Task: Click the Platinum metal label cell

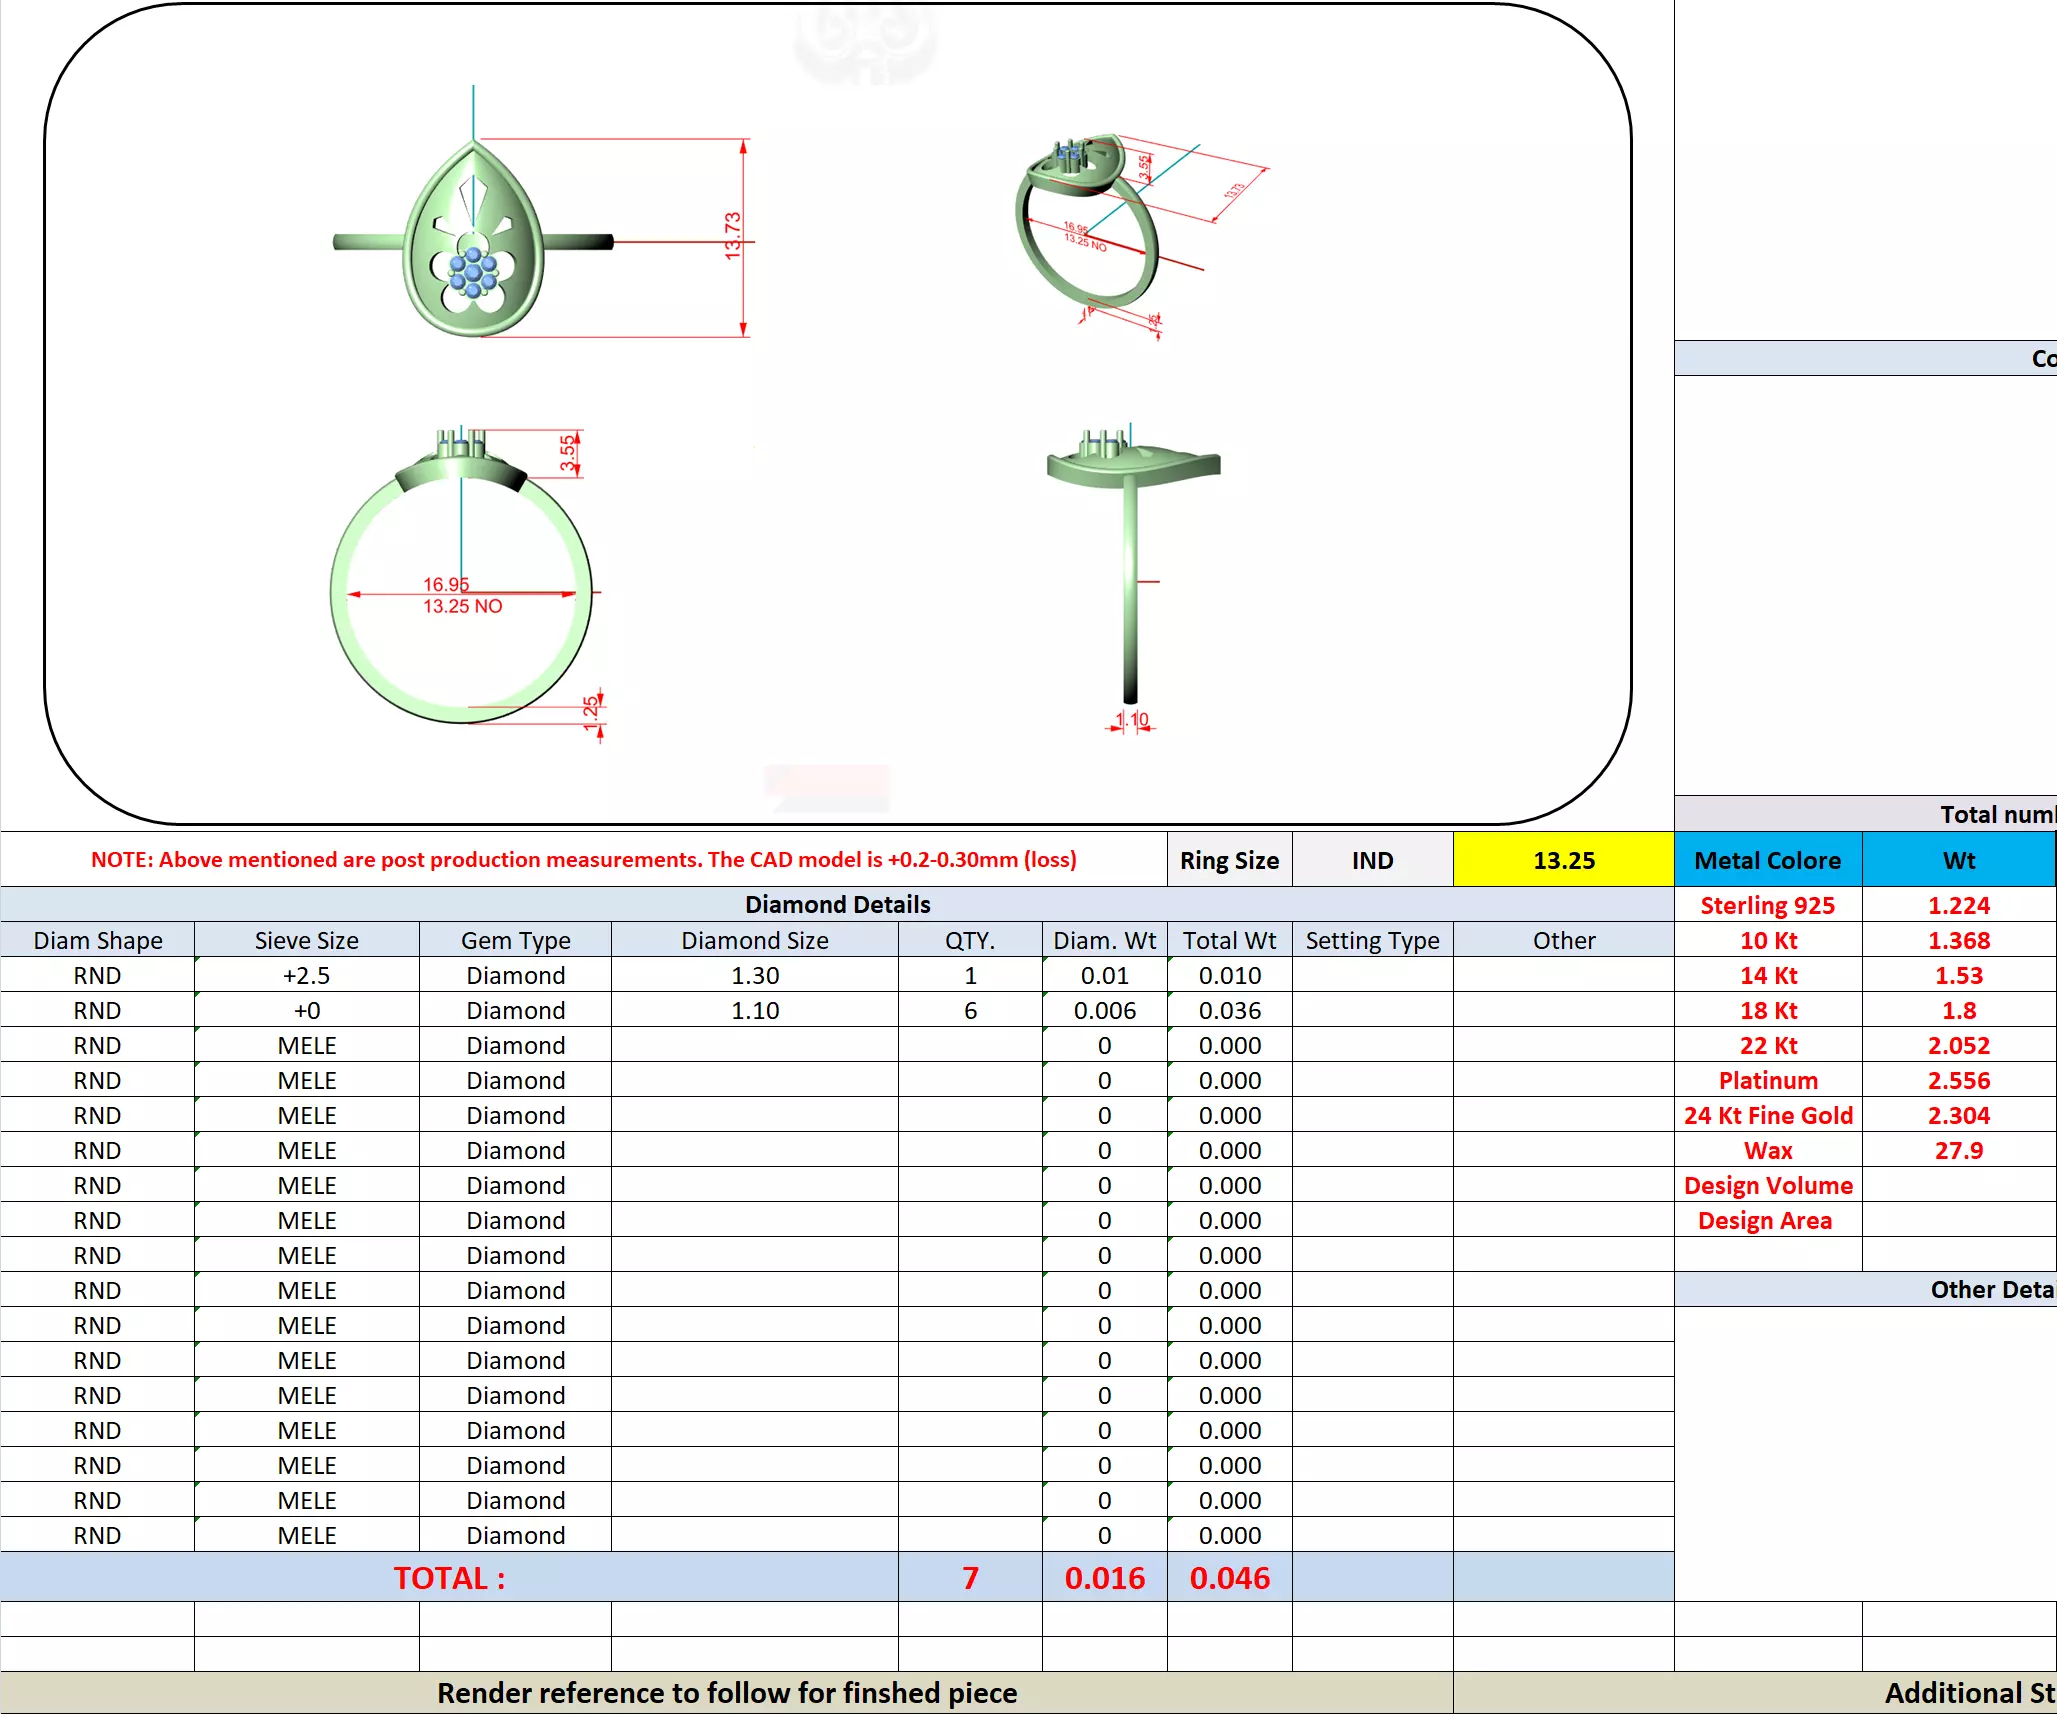Action: click(1767, 1080)
